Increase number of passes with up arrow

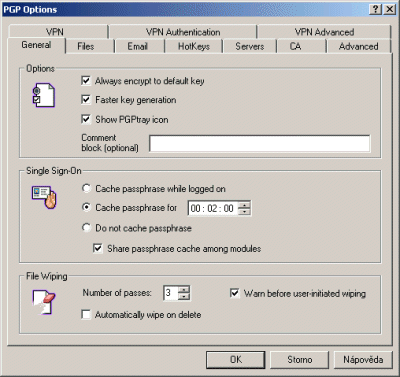tap(184, 289)
